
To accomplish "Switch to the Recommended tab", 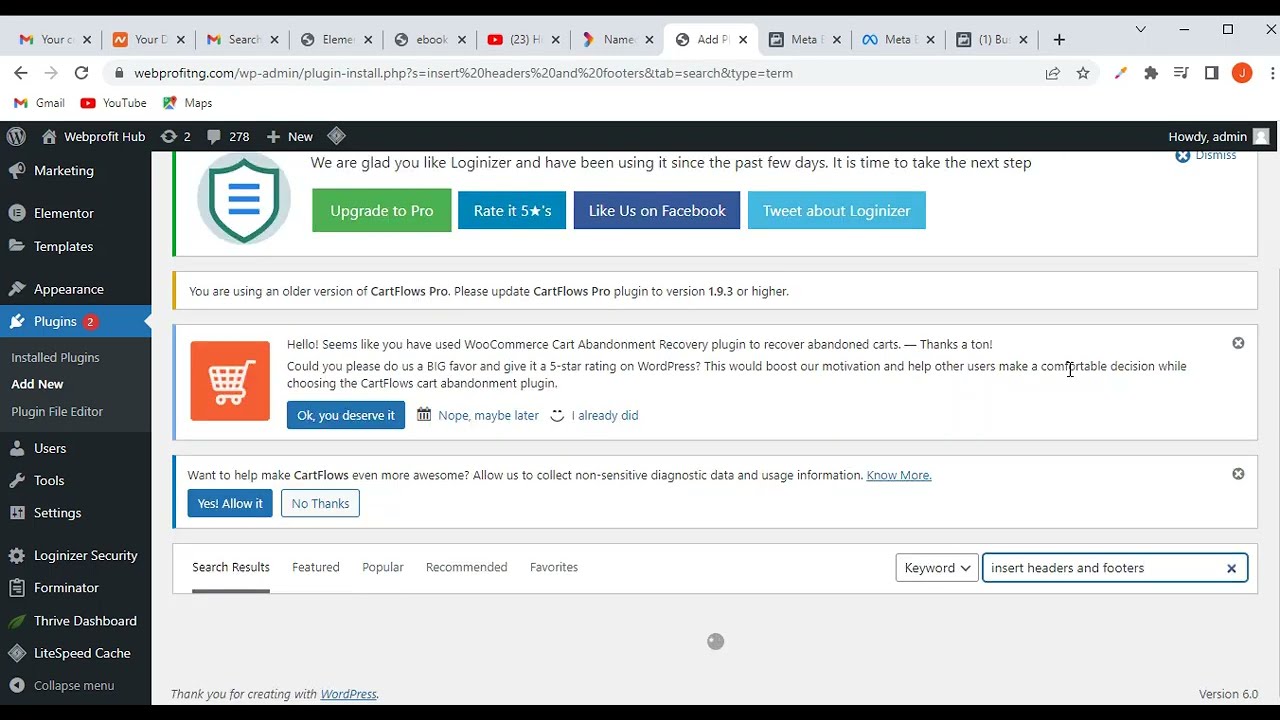I will 467,567.
